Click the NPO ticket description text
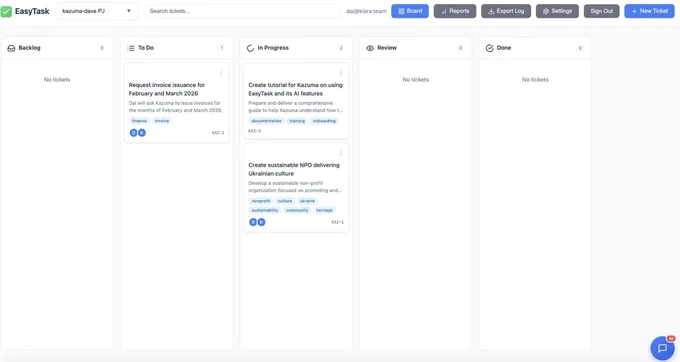This screenshot has height=362, width=680. coord(295,186)
